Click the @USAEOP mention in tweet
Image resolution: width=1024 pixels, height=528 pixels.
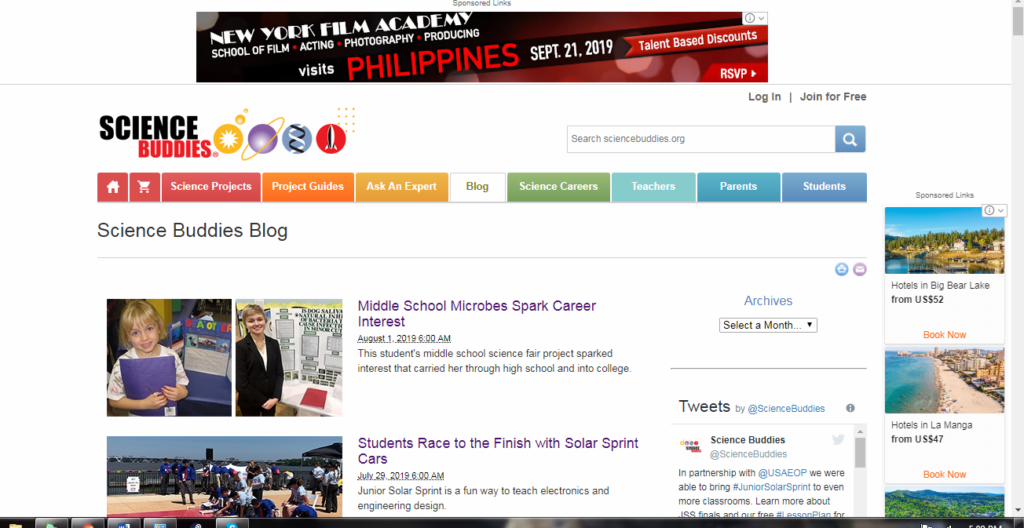point(780,472)
